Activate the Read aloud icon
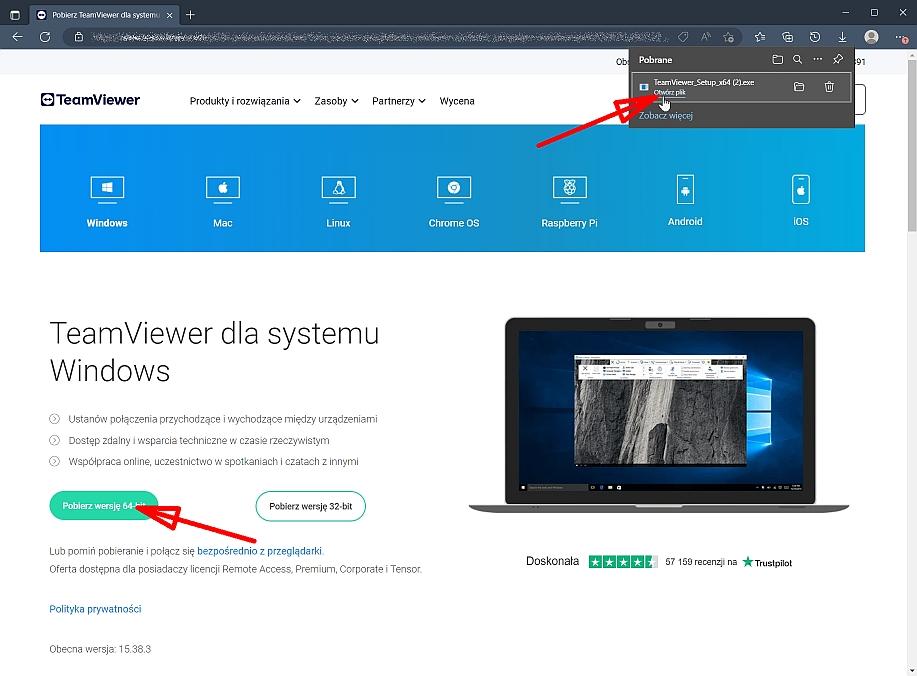 point(706,37)
